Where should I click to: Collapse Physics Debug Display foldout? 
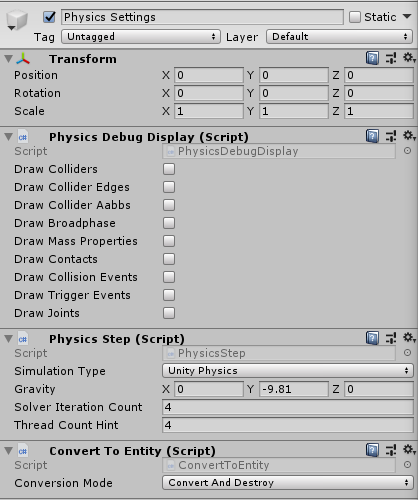click(9, 137)
